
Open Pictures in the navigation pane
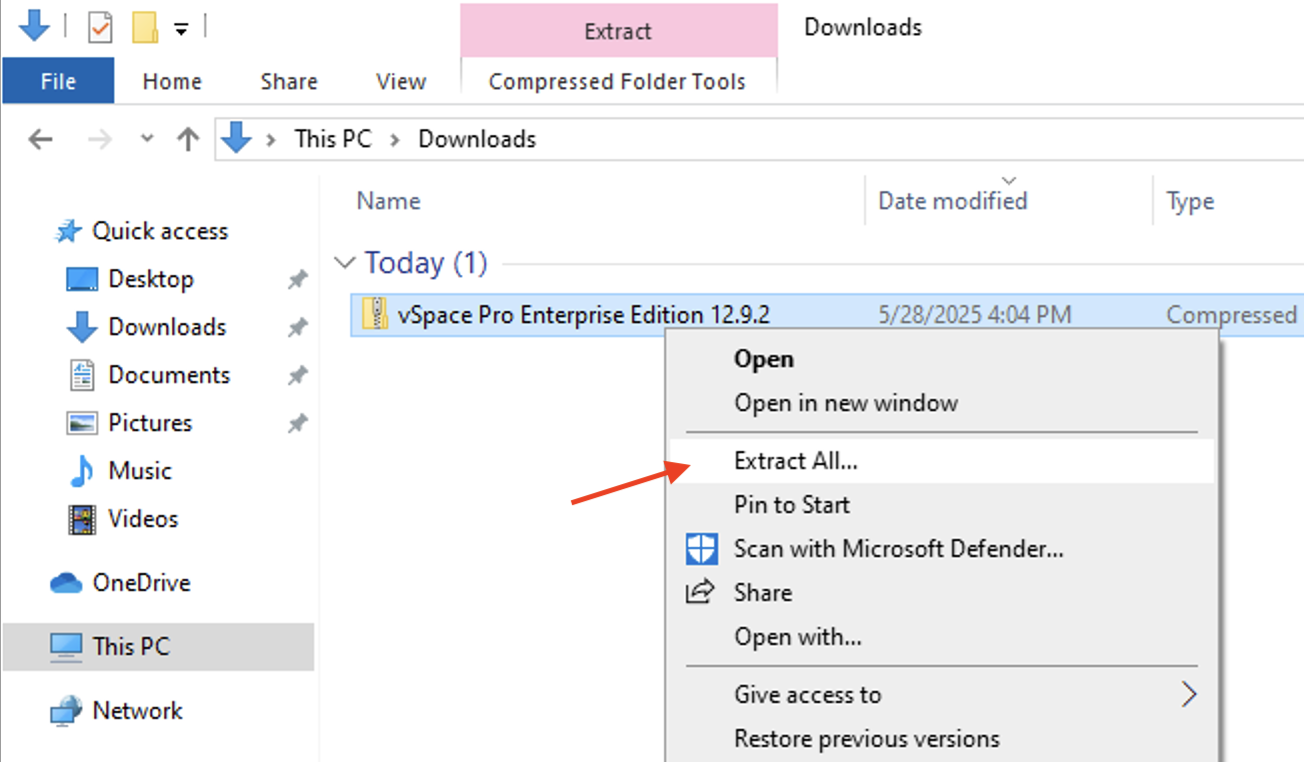coord(150,423)
